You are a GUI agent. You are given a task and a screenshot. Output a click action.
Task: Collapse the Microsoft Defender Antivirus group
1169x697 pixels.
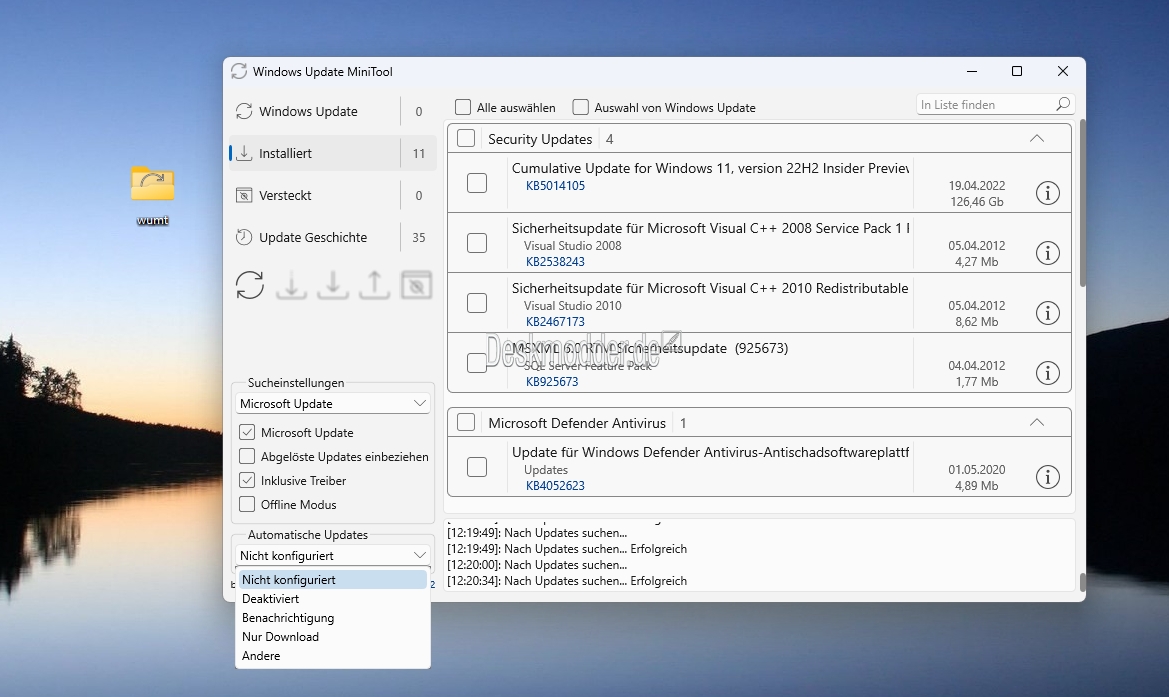(1036, 423)
